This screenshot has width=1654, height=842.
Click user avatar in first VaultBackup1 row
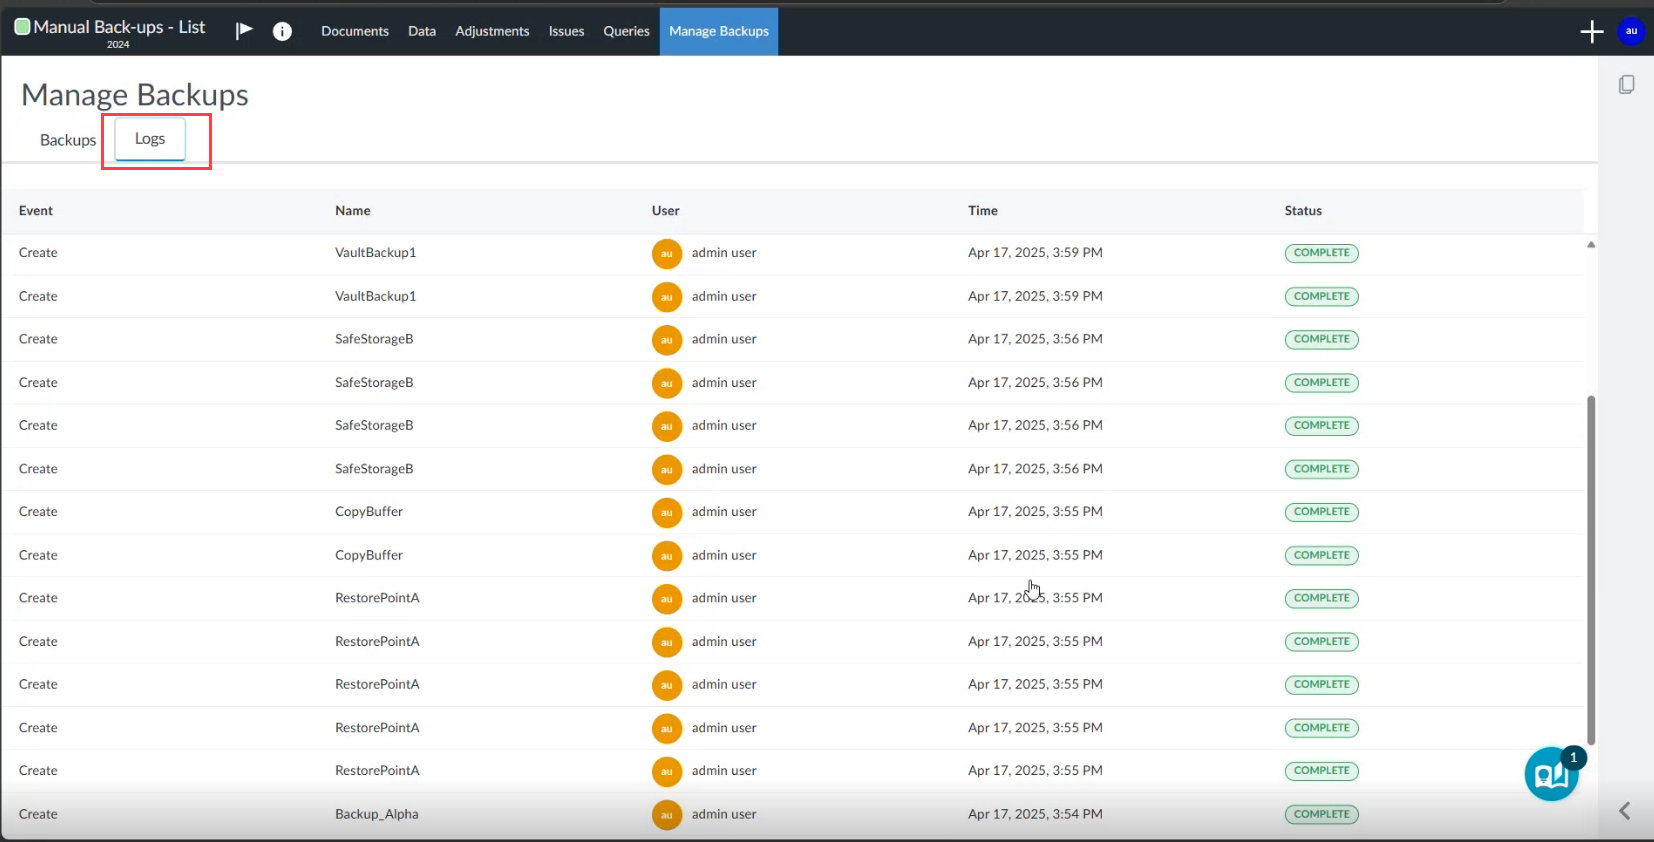pyautogui.click(x=667, y=254)
